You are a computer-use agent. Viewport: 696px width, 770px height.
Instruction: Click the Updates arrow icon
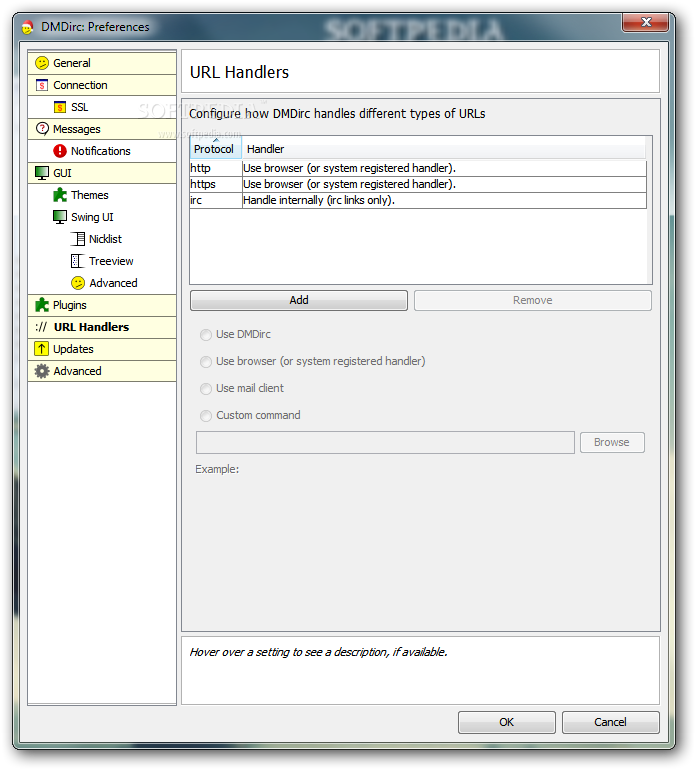coord(42,349)
